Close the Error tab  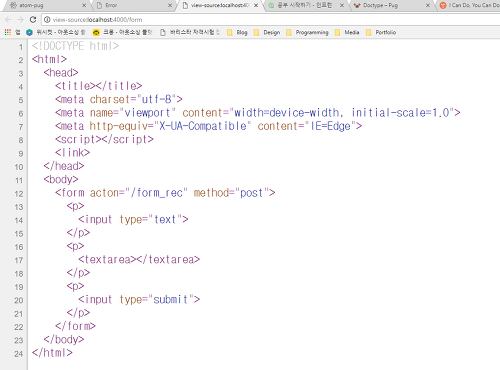tap(170, 5)
